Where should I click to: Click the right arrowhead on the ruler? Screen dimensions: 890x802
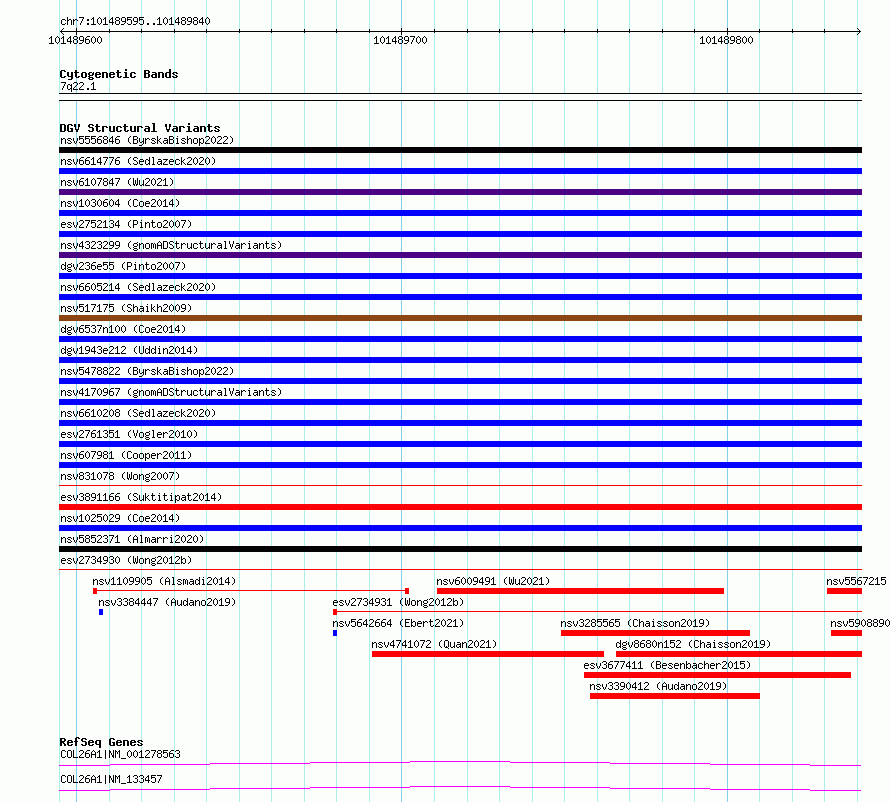point(859,32)
